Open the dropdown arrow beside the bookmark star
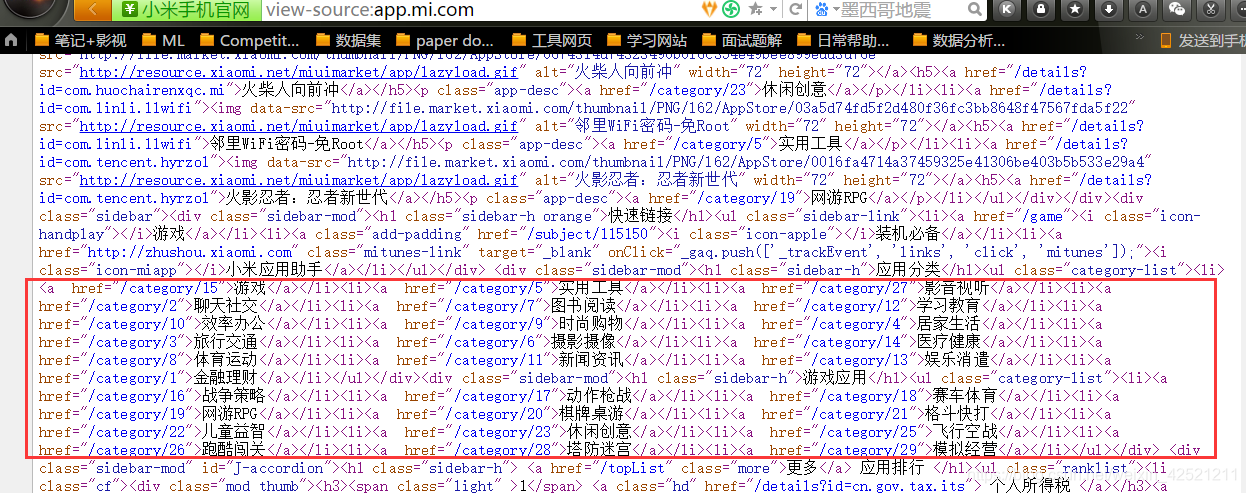Screen dimensions: 1246x493 tap(772, 10)
